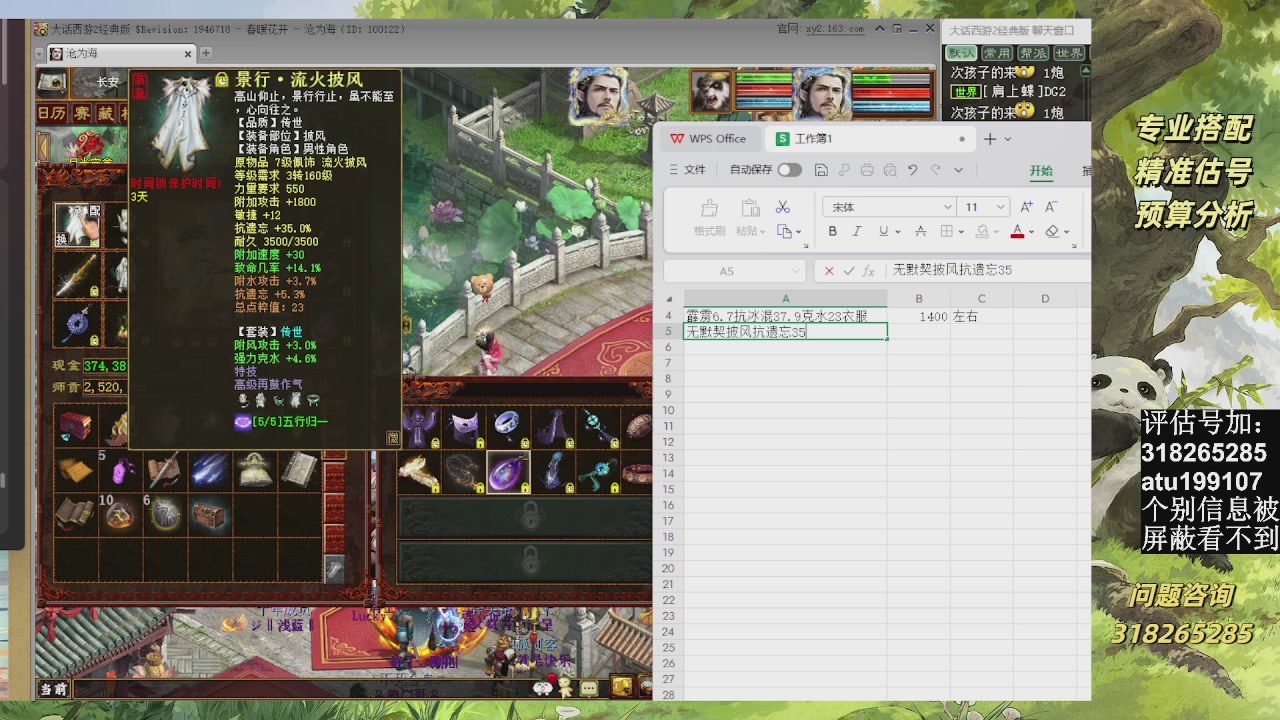Select the purple mask item in equipment grid
Viewport: 1280px width, 720px height.
tap(464, 427)
